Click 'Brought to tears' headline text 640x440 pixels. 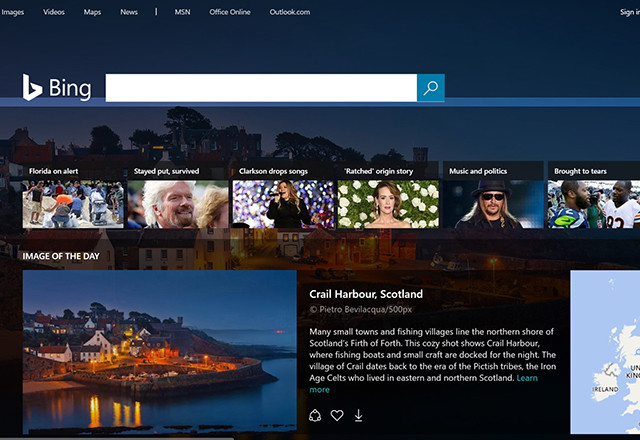[580, 171]
